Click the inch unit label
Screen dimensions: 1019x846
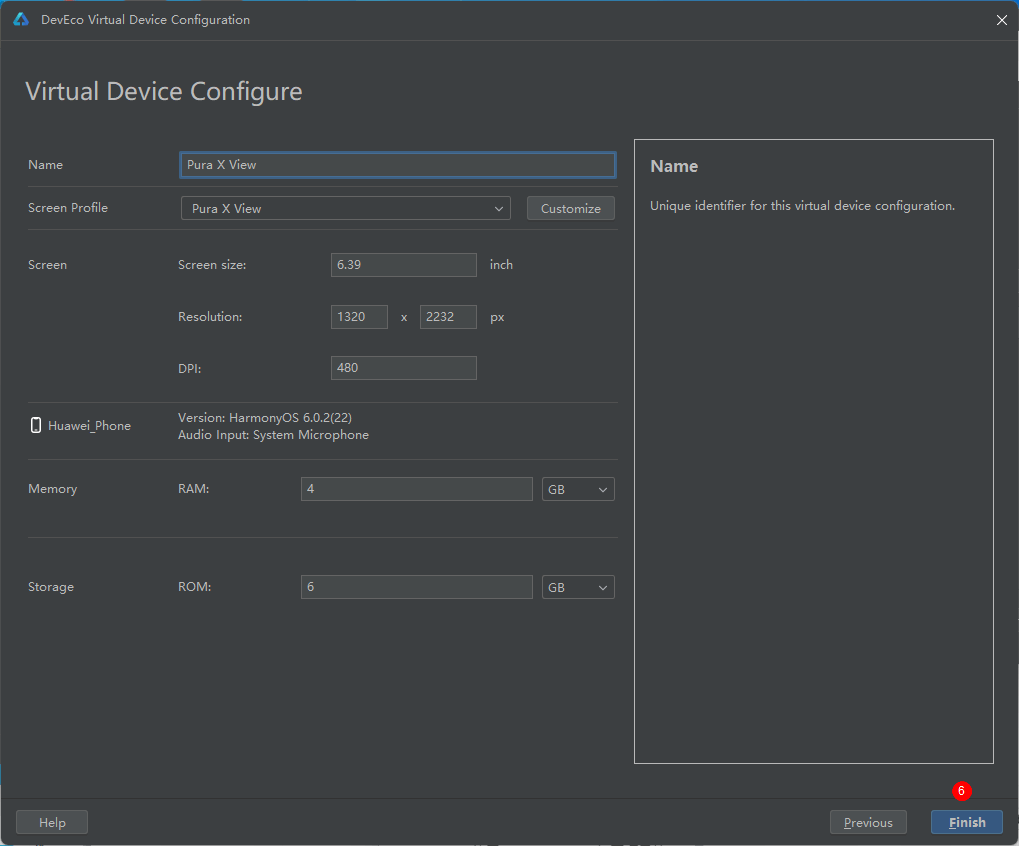501,265
